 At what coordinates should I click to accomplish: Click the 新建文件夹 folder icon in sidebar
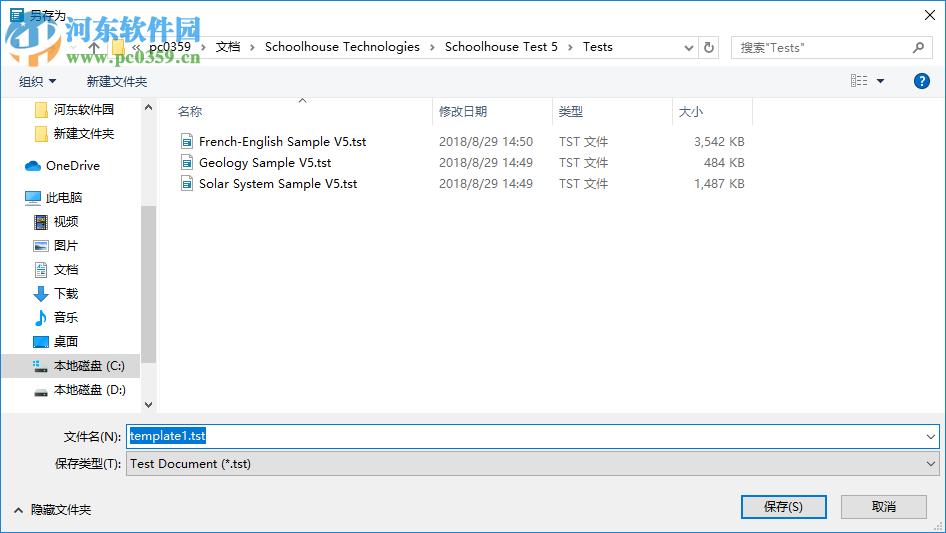(41, 133)
